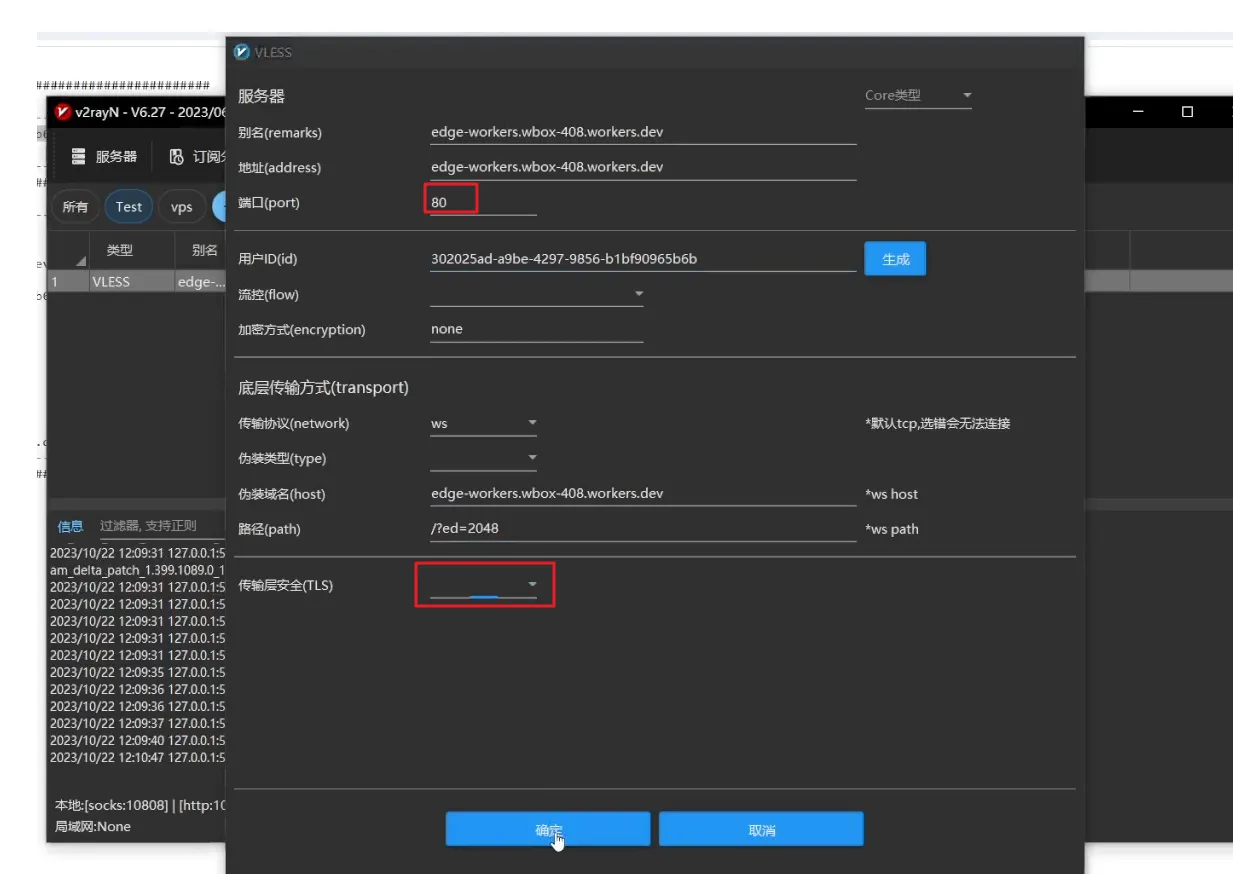Open the 信息 tab in log panel

(70, 526)
